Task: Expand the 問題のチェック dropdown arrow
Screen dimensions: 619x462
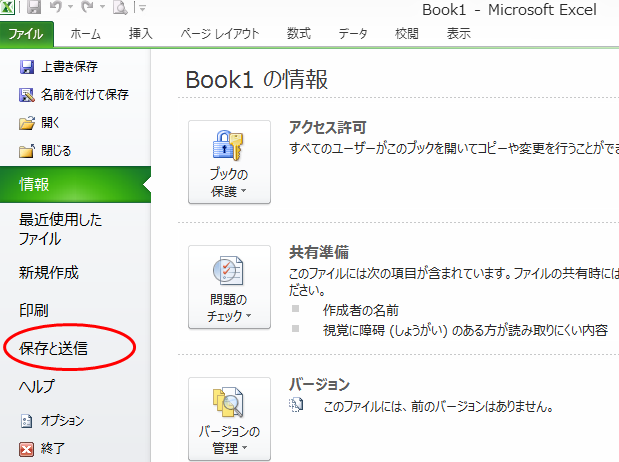Action: click(249, 316)
